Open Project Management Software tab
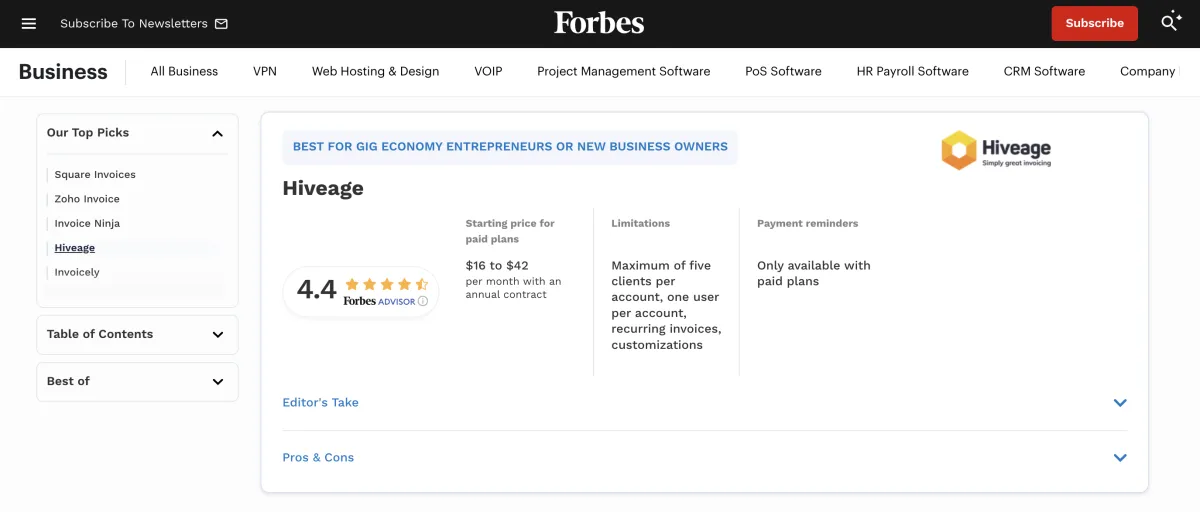 click(624, 71)
